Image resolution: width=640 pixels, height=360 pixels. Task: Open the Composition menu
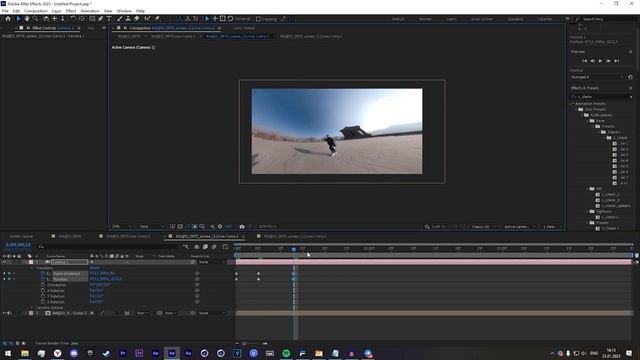click(36, 11)
